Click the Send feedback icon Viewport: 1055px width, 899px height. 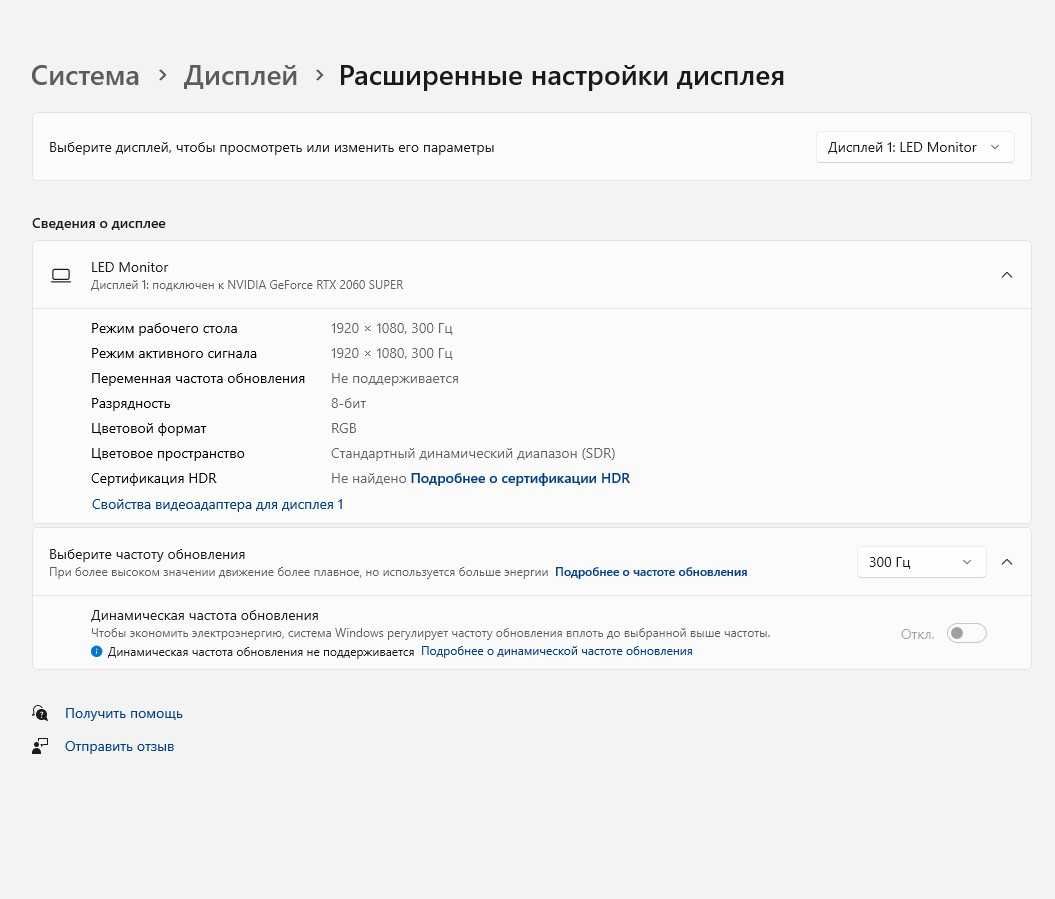pos(40,746)
